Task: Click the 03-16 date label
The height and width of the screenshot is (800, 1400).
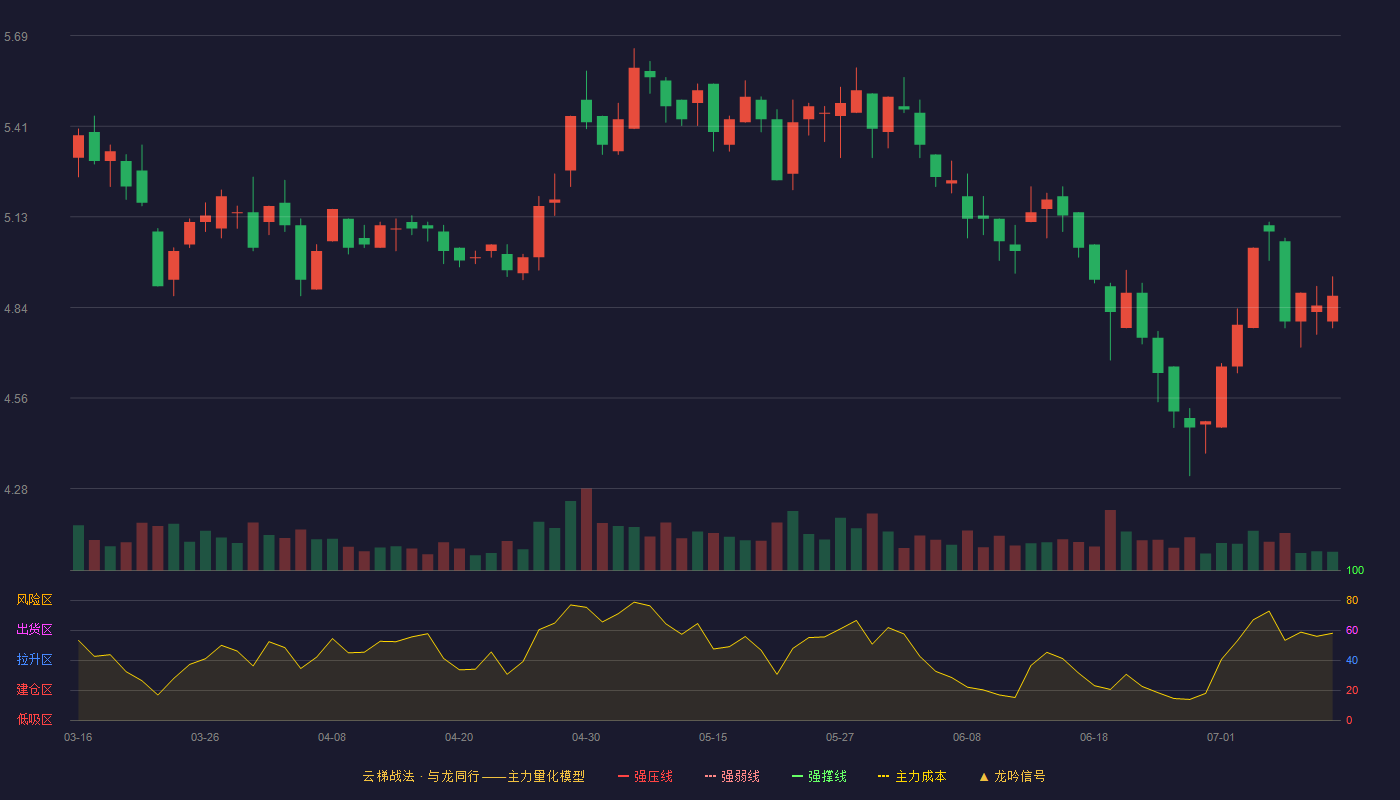Action: 78,737
